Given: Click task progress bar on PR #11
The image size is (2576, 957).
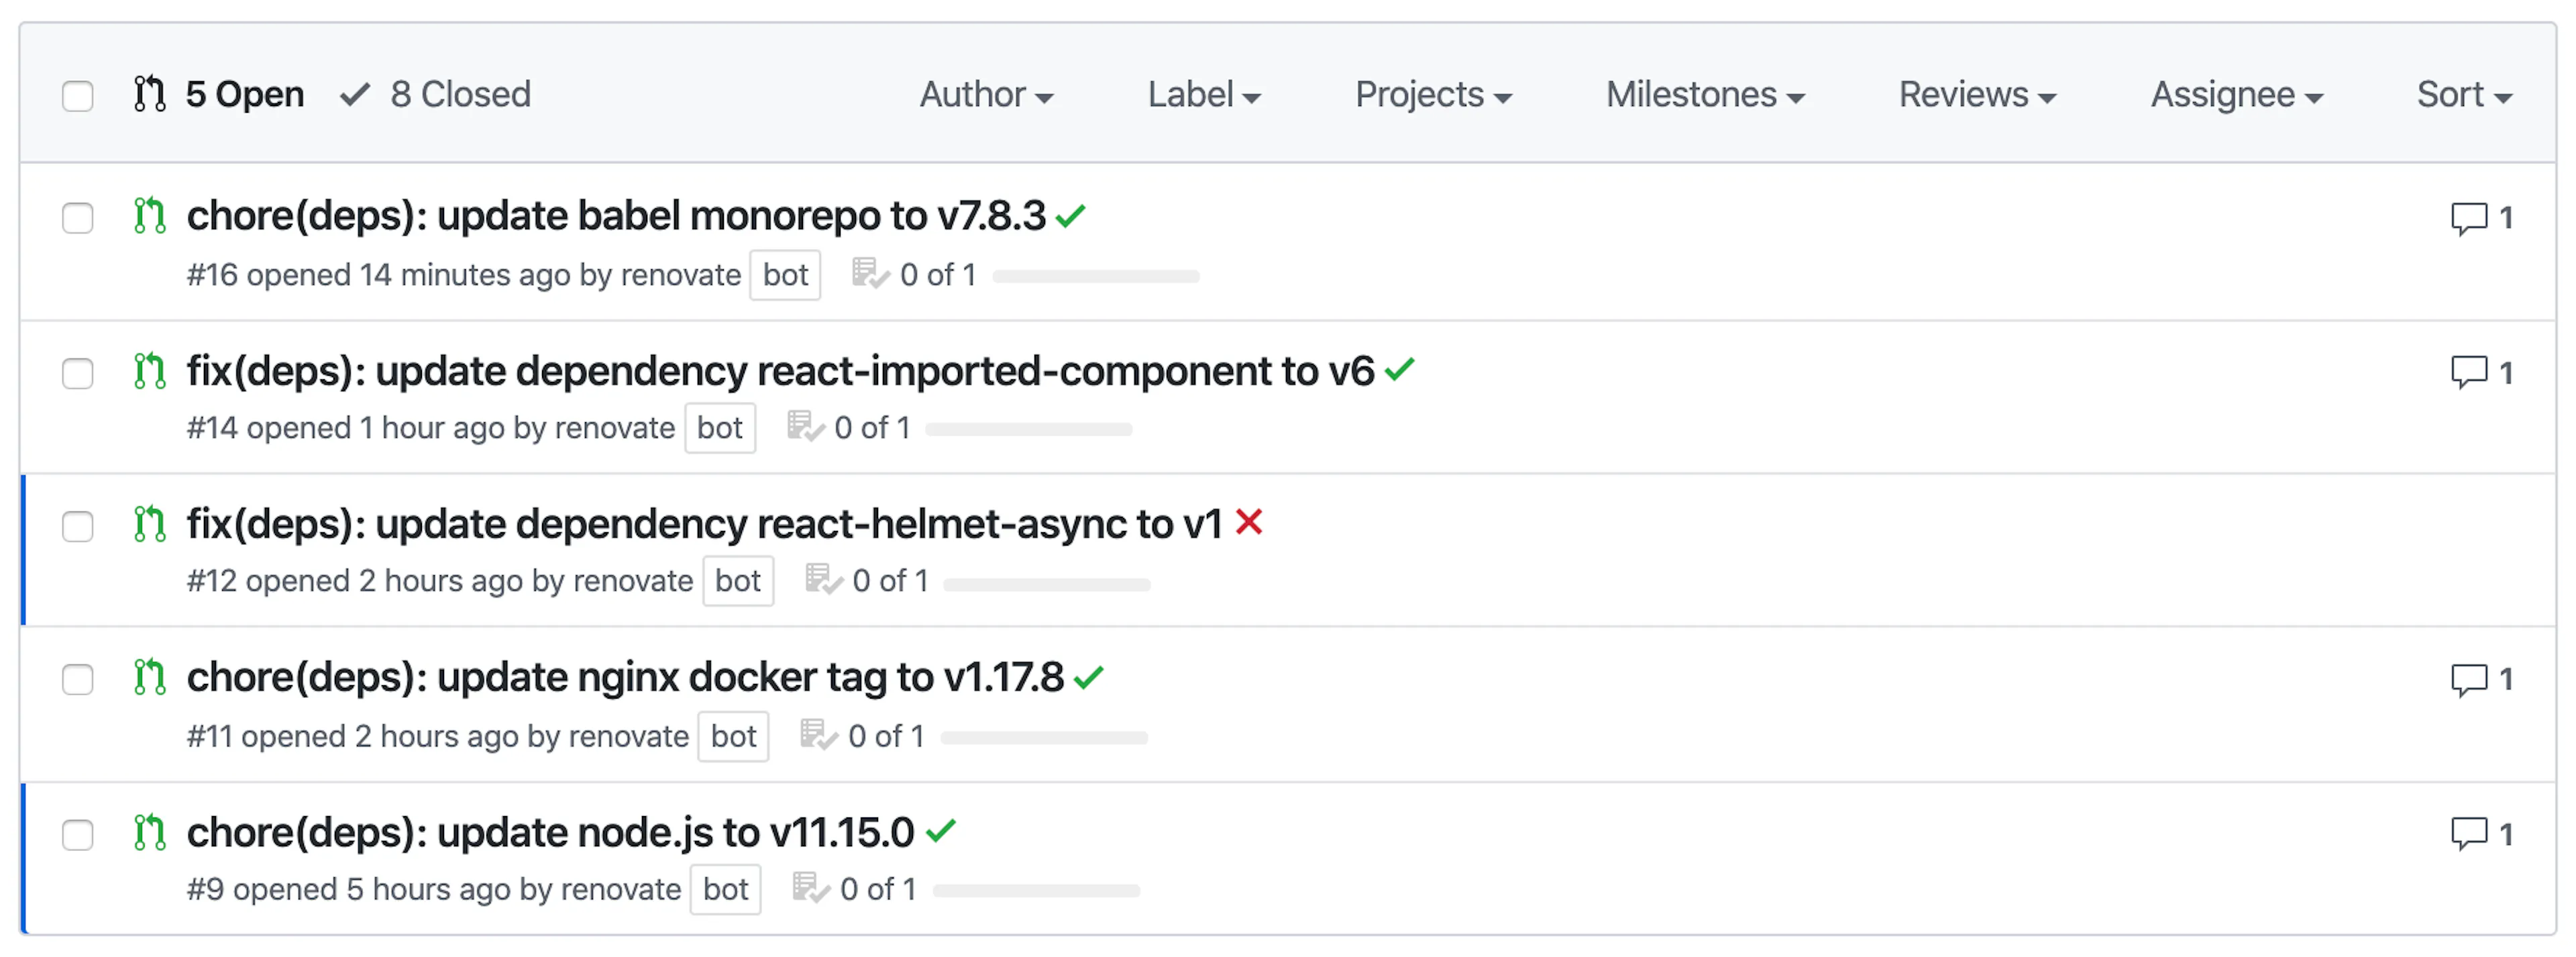Looking at the screenshot, I should pos(1044,738).
